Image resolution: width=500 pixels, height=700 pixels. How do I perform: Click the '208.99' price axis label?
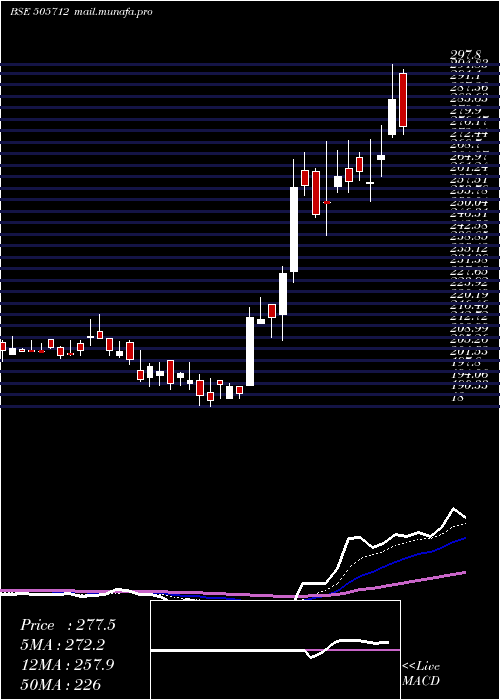tap(469, 329)
